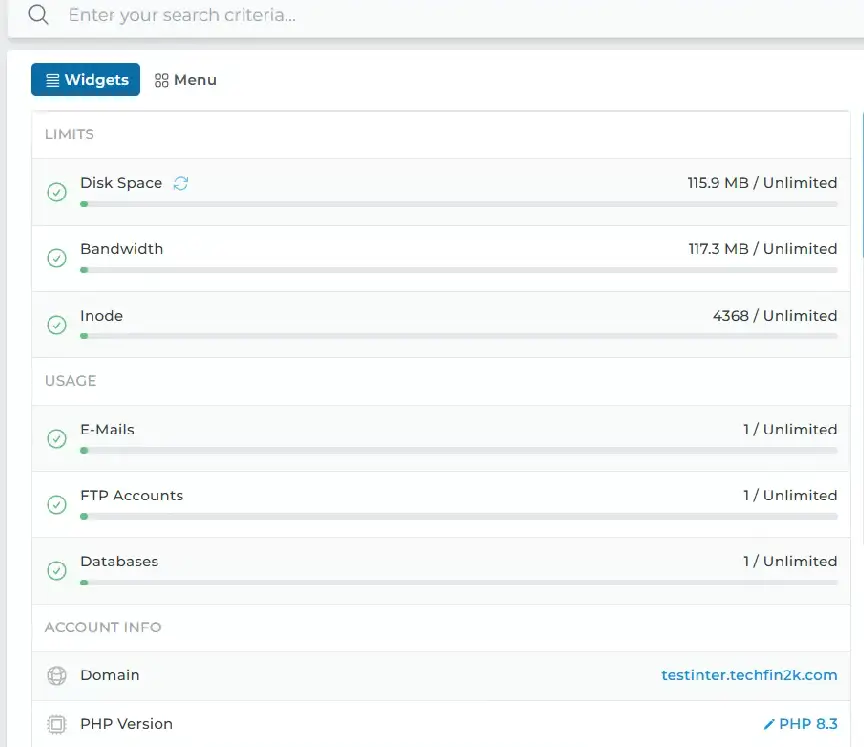Click the pencil icon next to PHP 8.3
The image size is (864, 747).
click(769, 724)
